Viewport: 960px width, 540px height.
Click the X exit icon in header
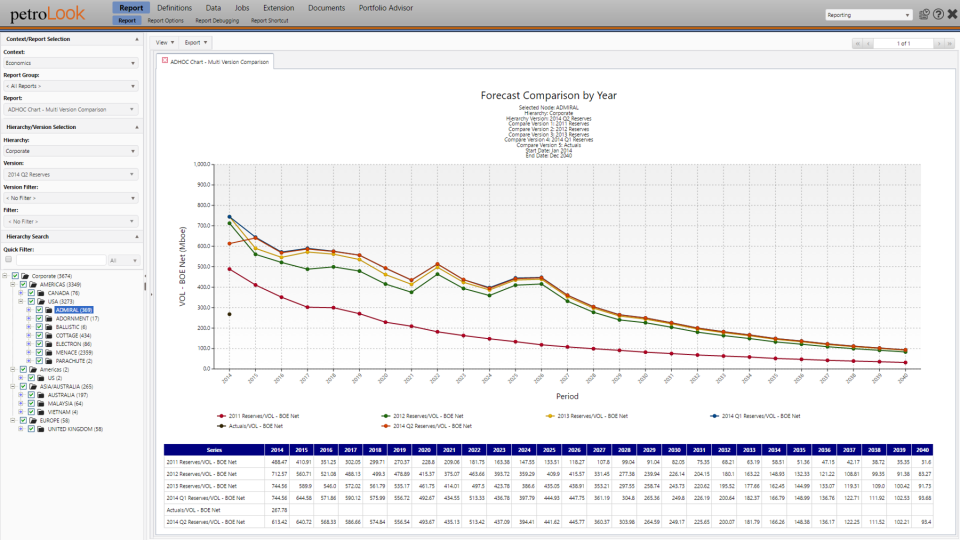(x=952, y=15)
